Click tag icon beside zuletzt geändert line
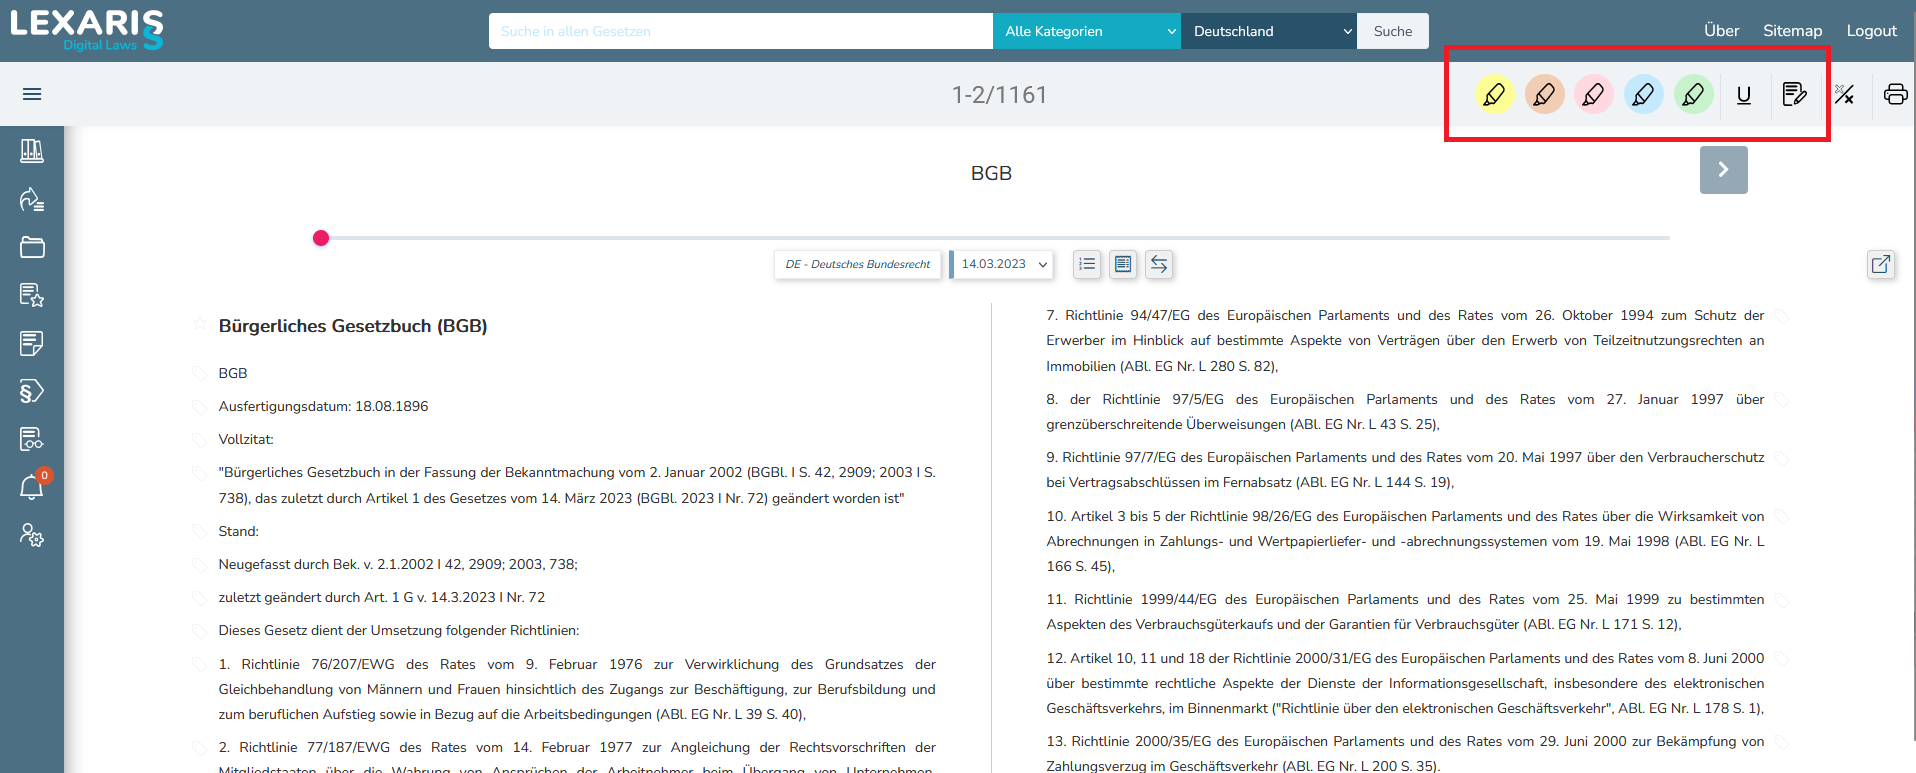The width and height of the screenshot is (1916, 773). [x=199, y=598]
